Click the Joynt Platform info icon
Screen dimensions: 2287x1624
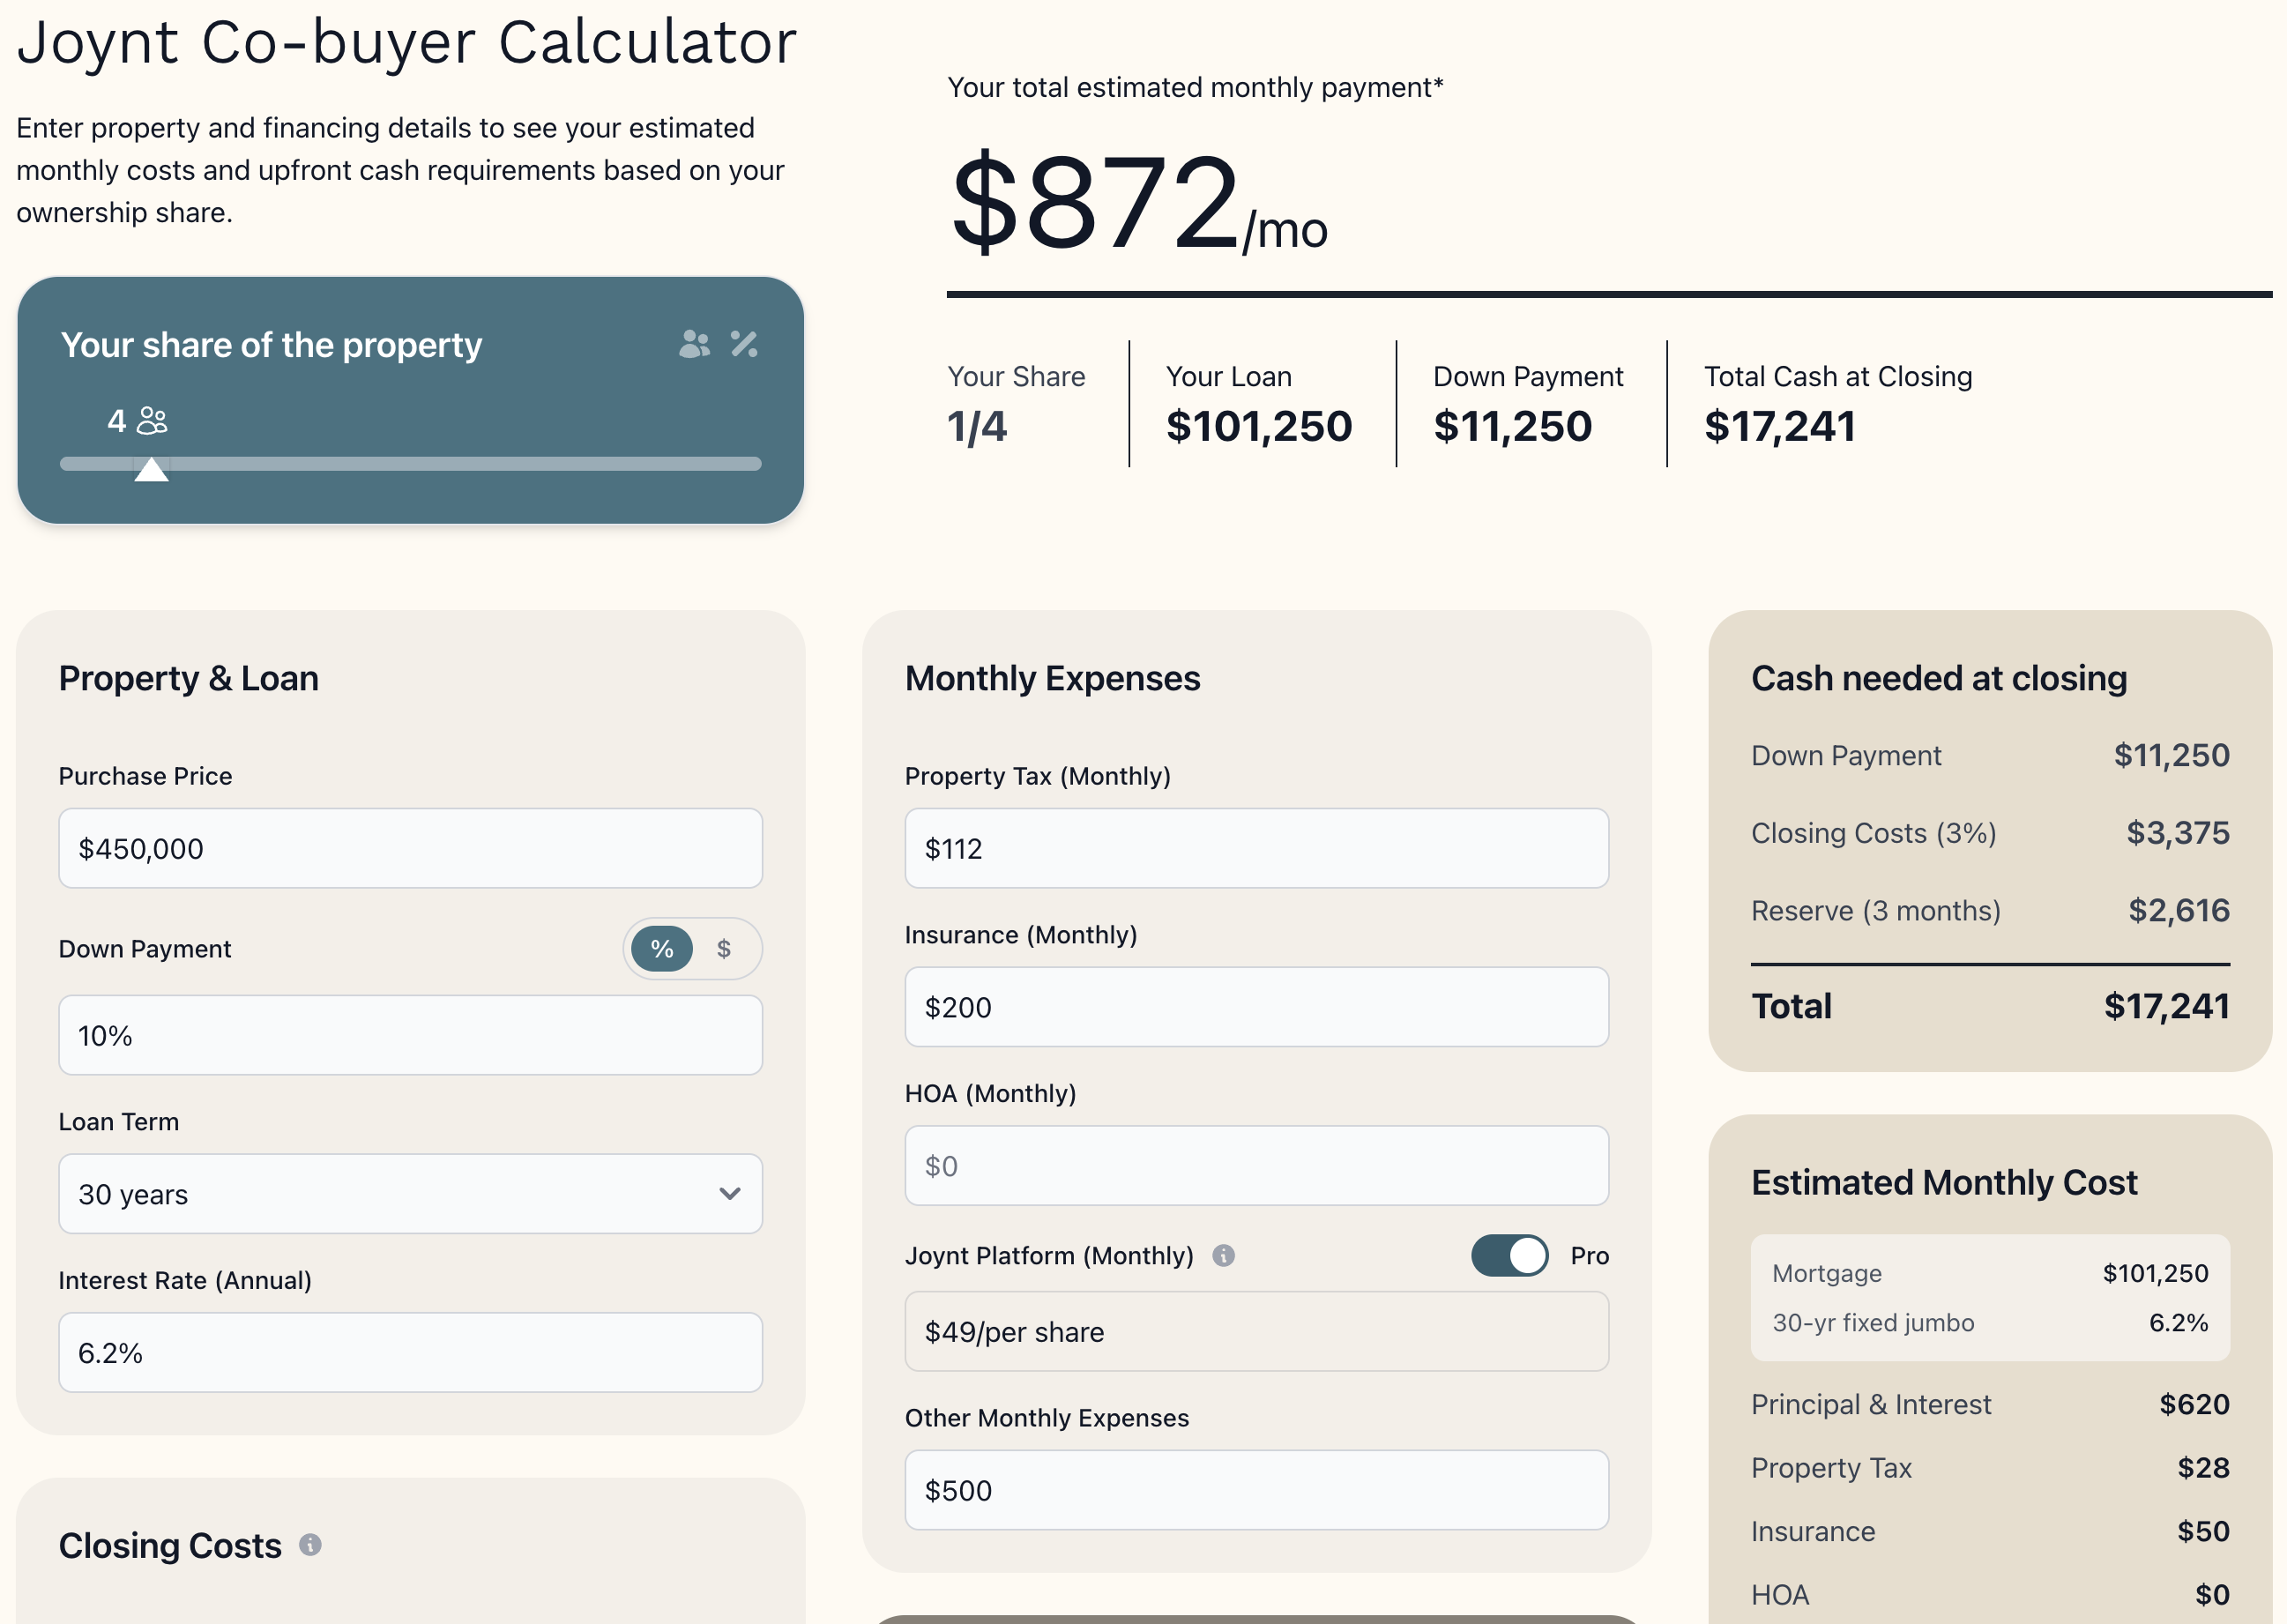click(x=1223, y=1256)
